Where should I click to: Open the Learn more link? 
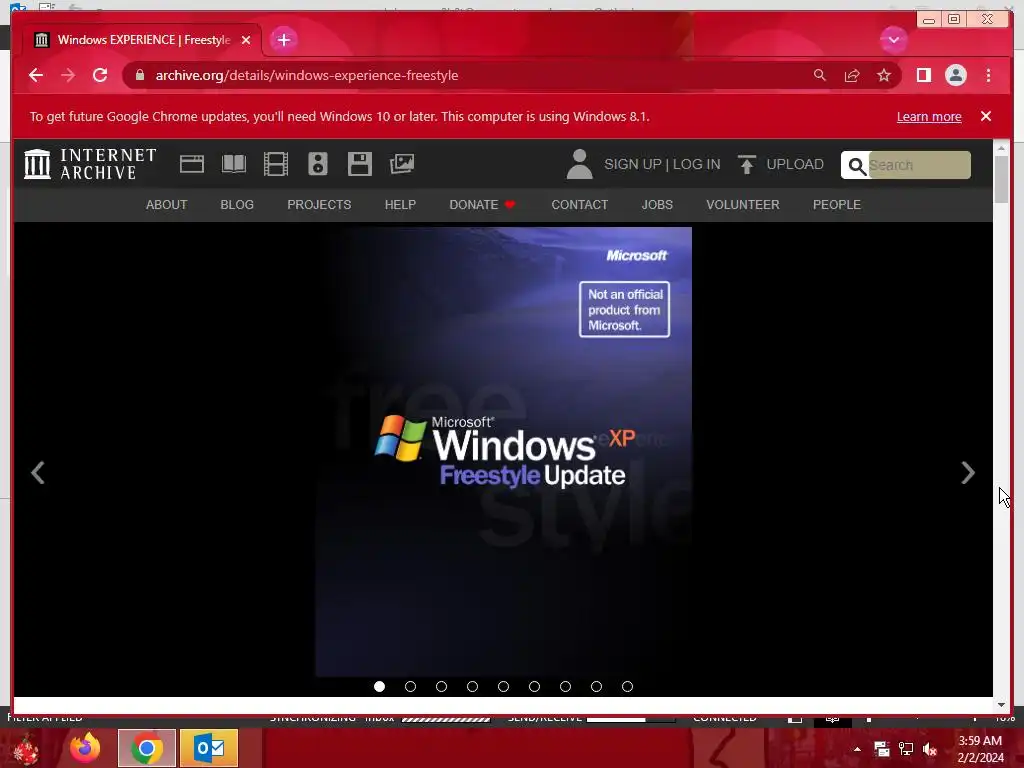(x=929, y=116)
